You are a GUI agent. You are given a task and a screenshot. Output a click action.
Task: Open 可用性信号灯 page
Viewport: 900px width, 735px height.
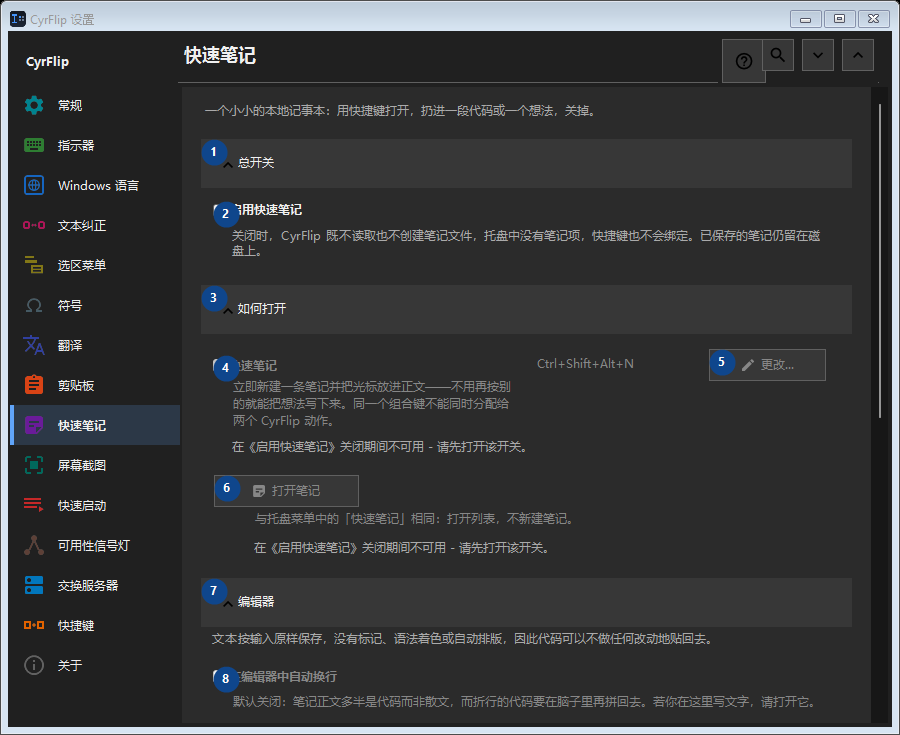pyautogui.click(x=95, y=545)
